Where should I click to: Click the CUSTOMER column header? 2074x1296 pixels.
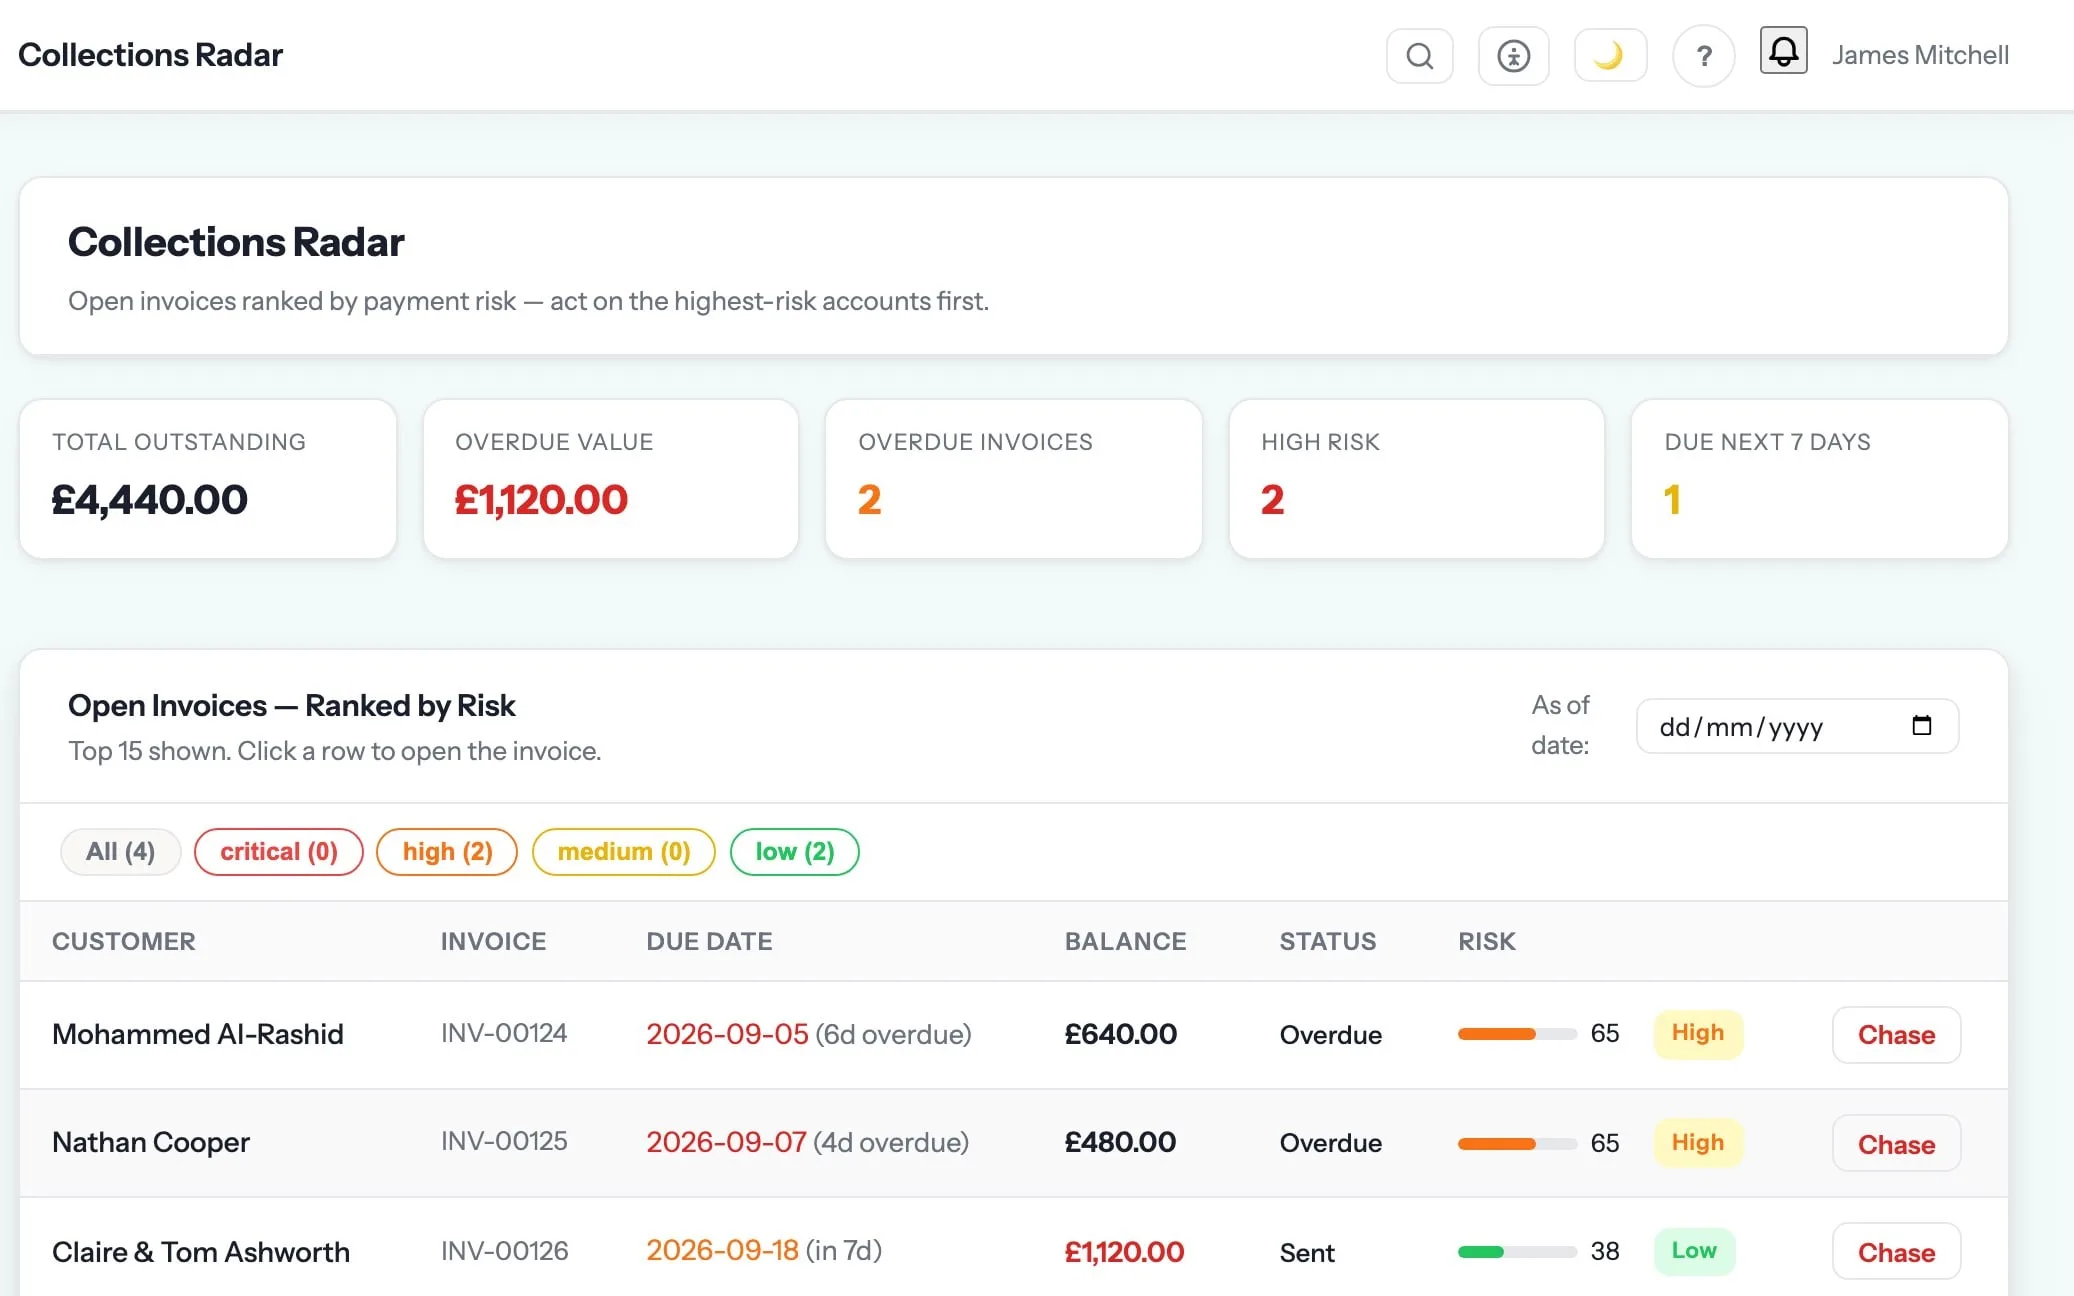(124, 941)
